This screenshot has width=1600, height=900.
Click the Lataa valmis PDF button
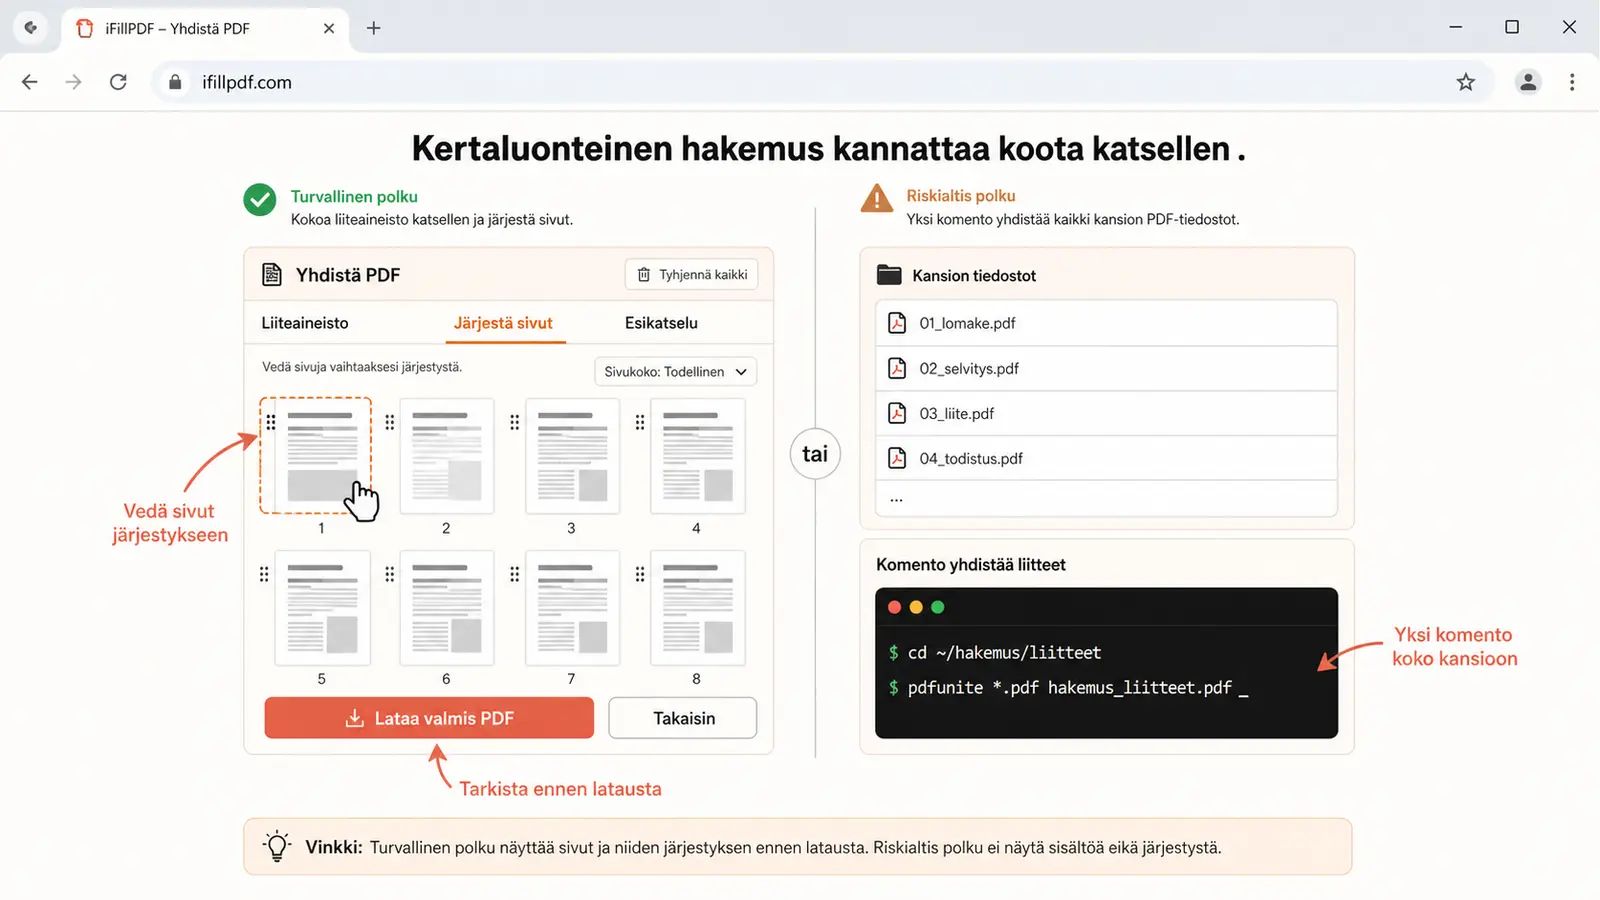coord(429,718)
